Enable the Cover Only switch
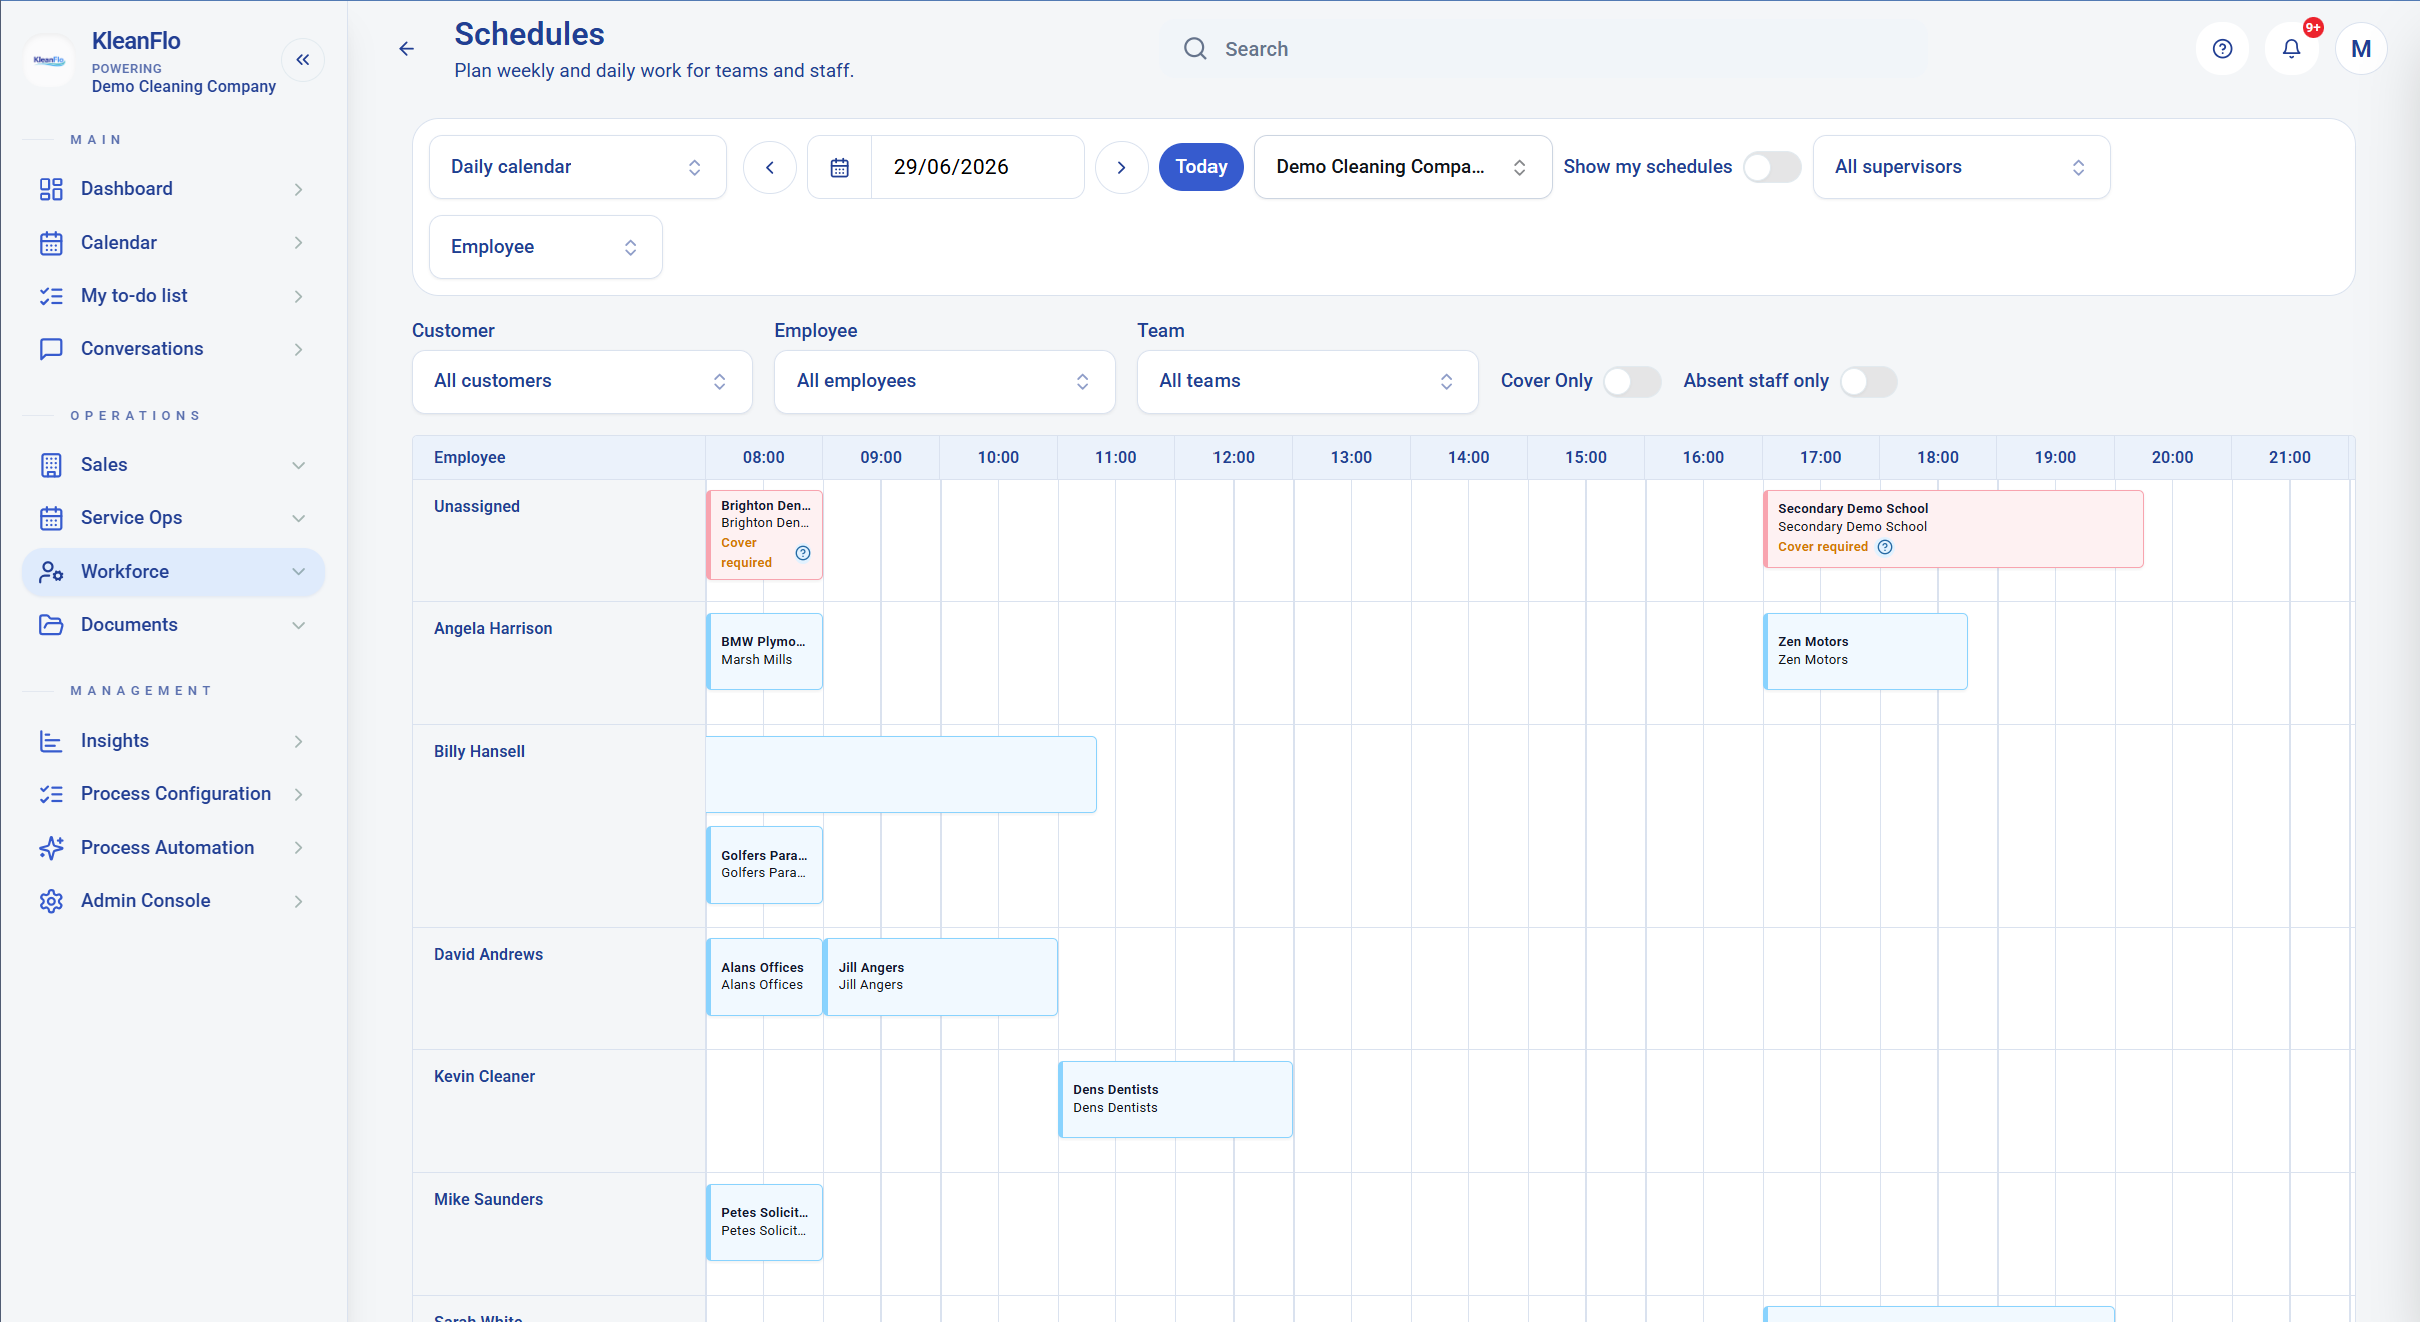The width and height of the screenshot is (2420, 1322). click(1631, 381)
